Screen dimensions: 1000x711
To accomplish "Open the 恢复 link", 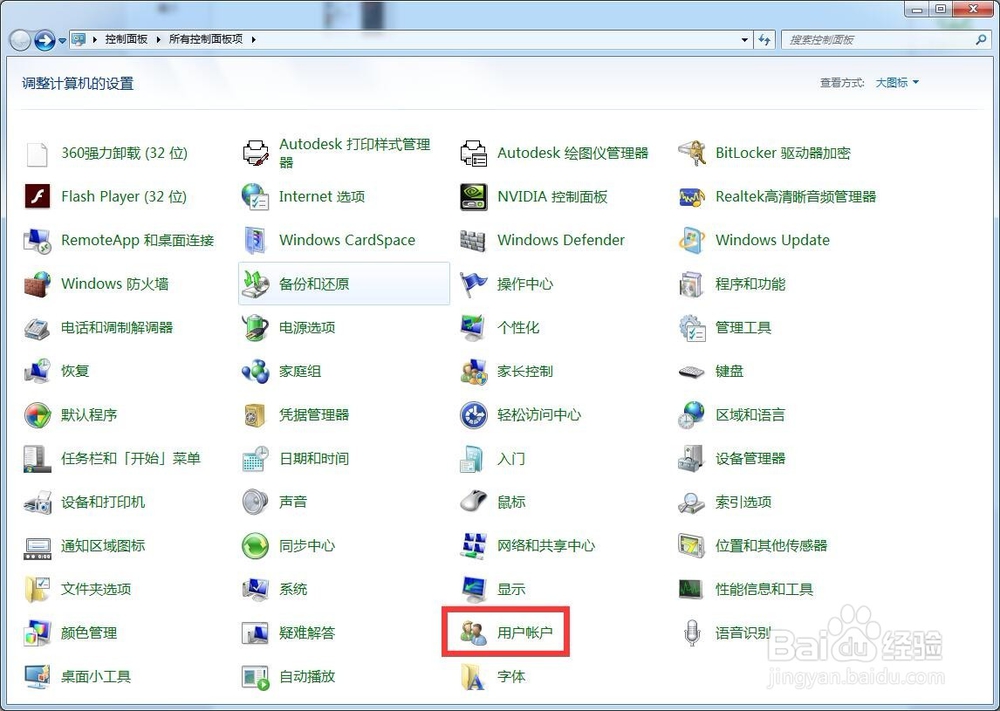I will click(x=75, y=371).
